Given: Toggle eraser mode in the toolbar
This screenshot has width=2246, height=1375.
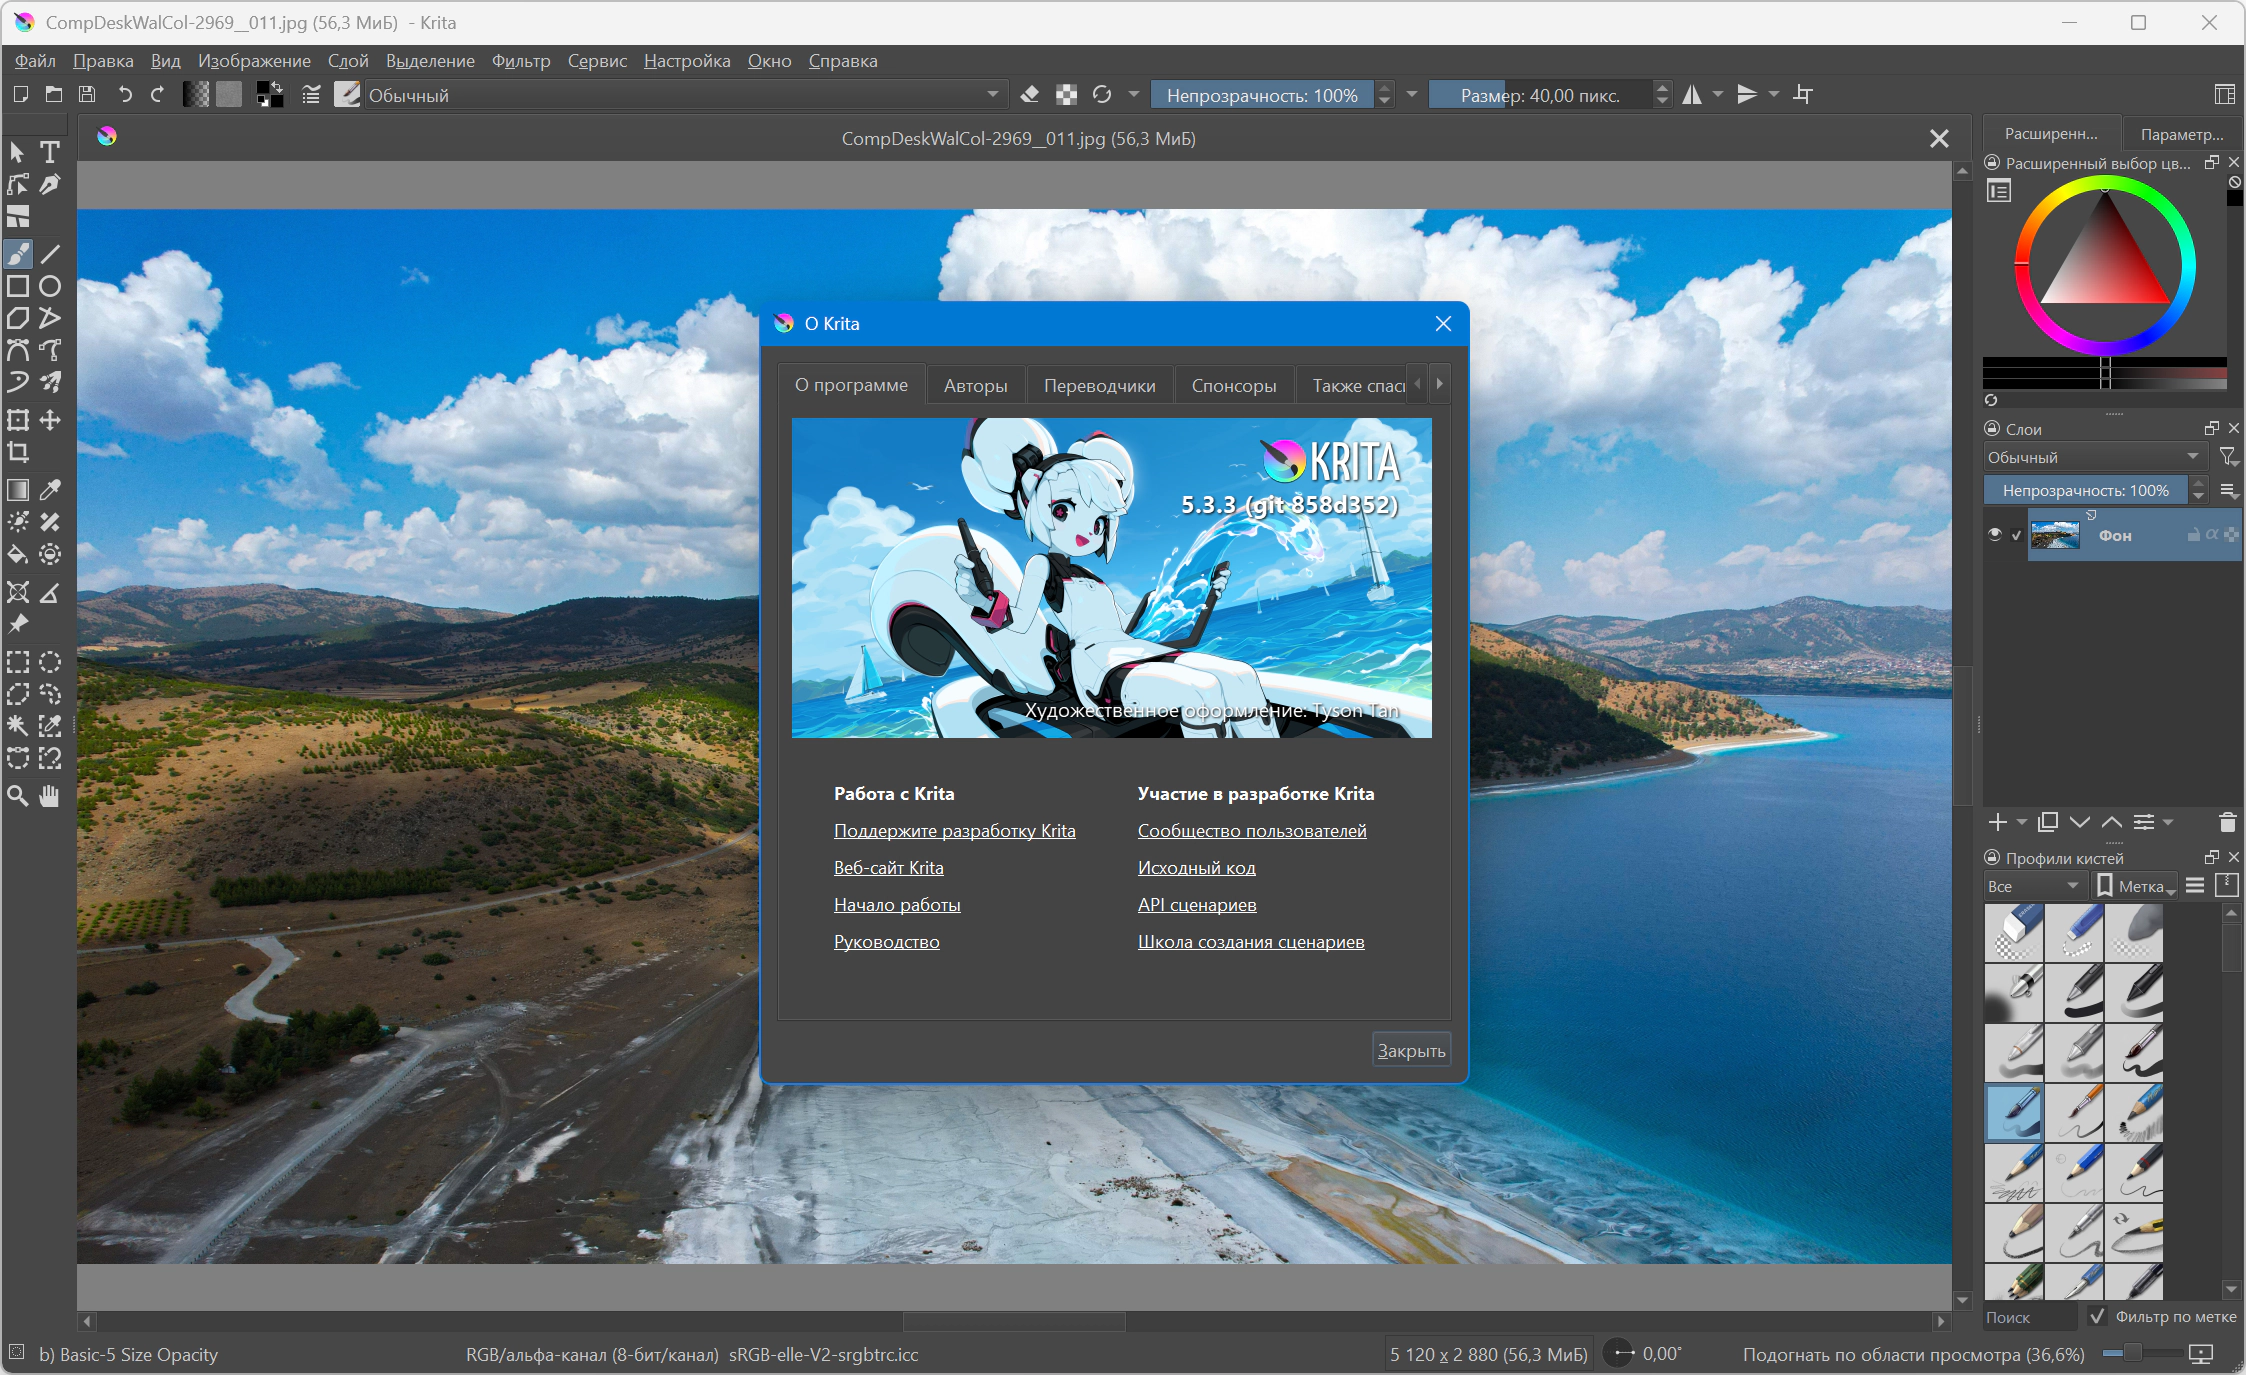Looking at the screenshot, I should (1030, 94).
